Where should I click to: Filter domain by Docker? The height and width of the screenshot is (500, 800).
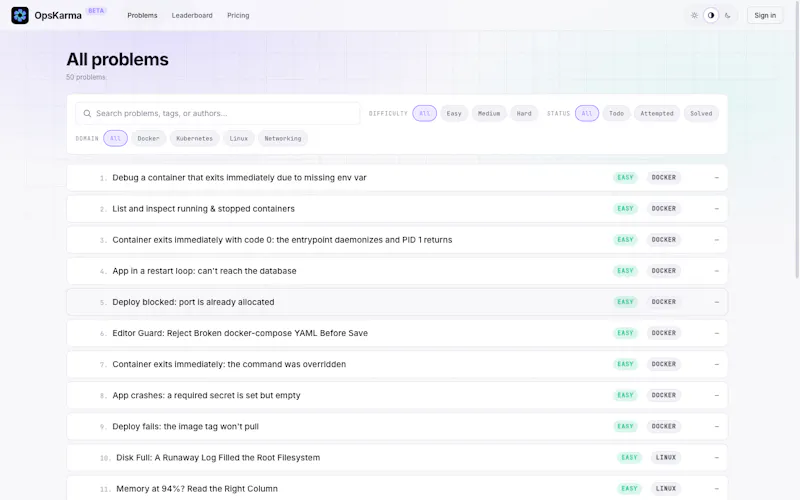(148, 138)
